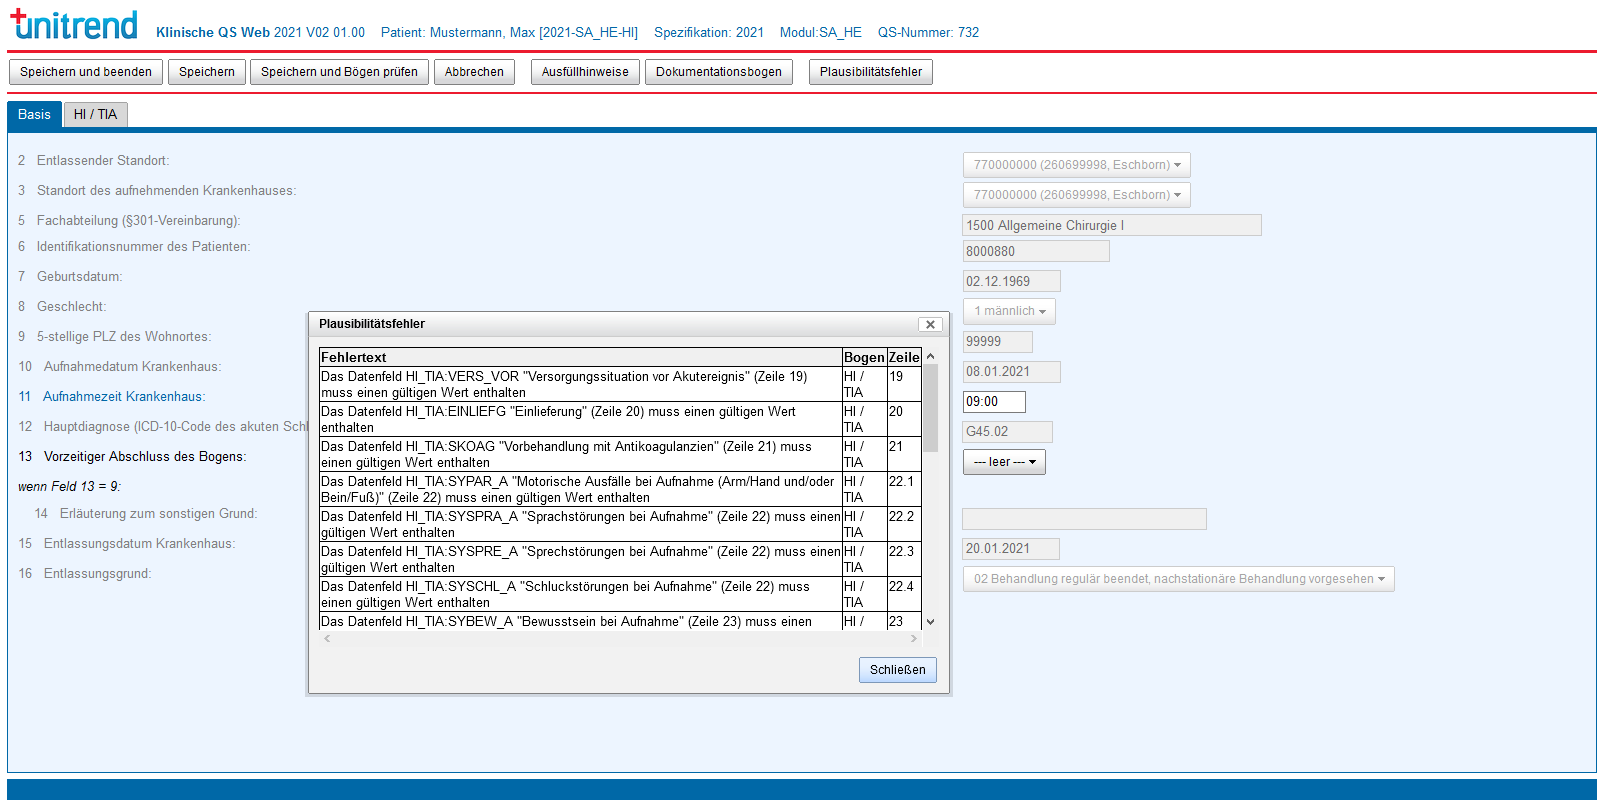This screenshot has width=1603, height=808.
Task: Click Speichern und Bögen prüfen
Action: 339,72
